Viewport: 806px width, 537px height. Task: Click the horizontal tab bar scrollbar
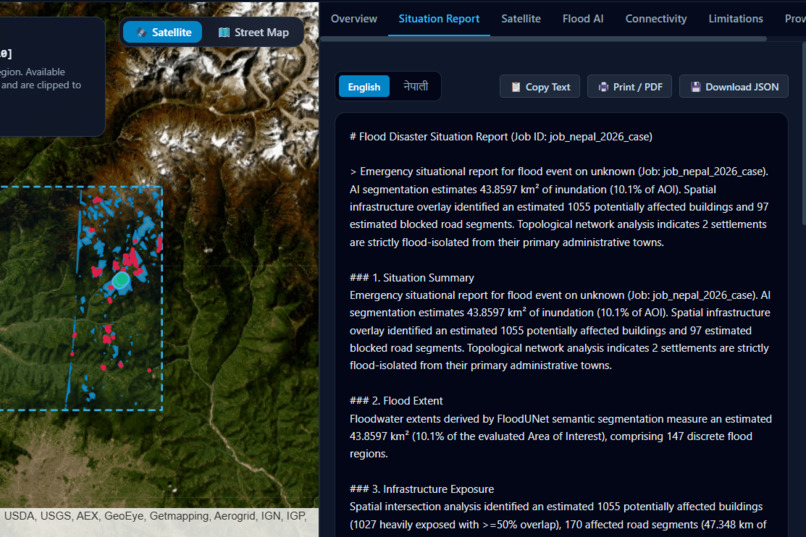(x=543, y=39)
